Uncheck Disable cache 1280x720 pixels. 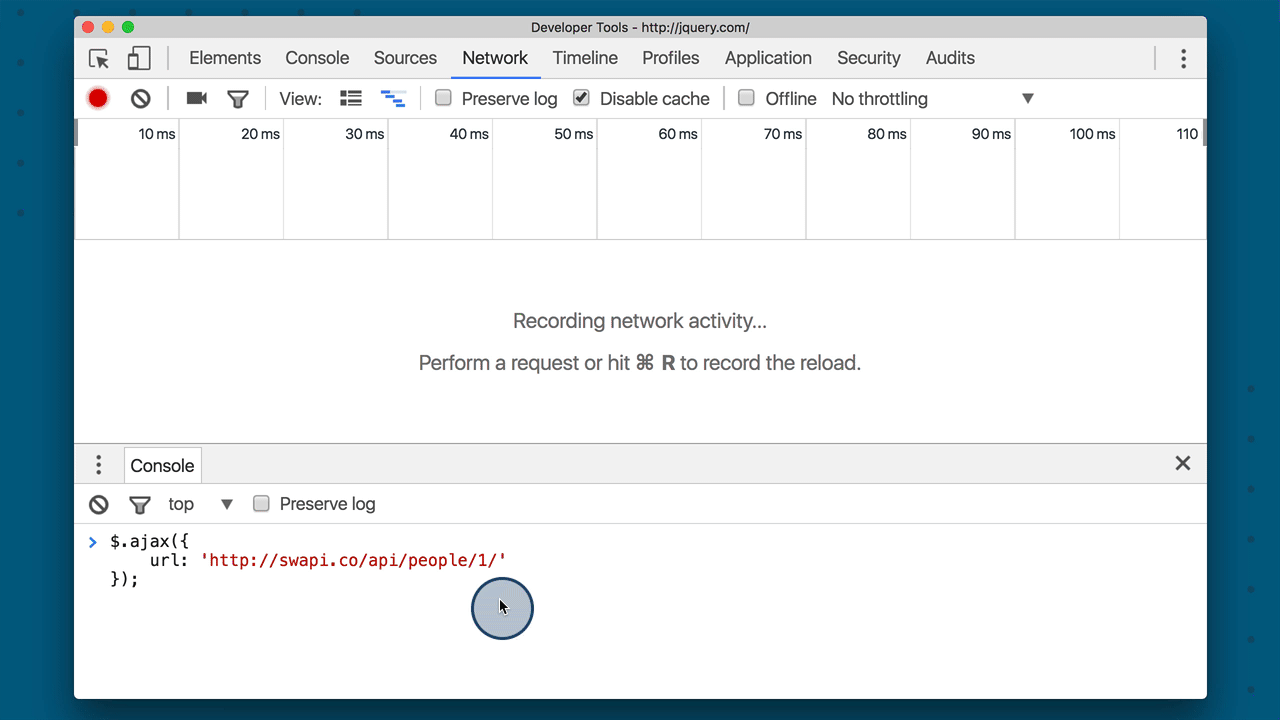[581, 98]
